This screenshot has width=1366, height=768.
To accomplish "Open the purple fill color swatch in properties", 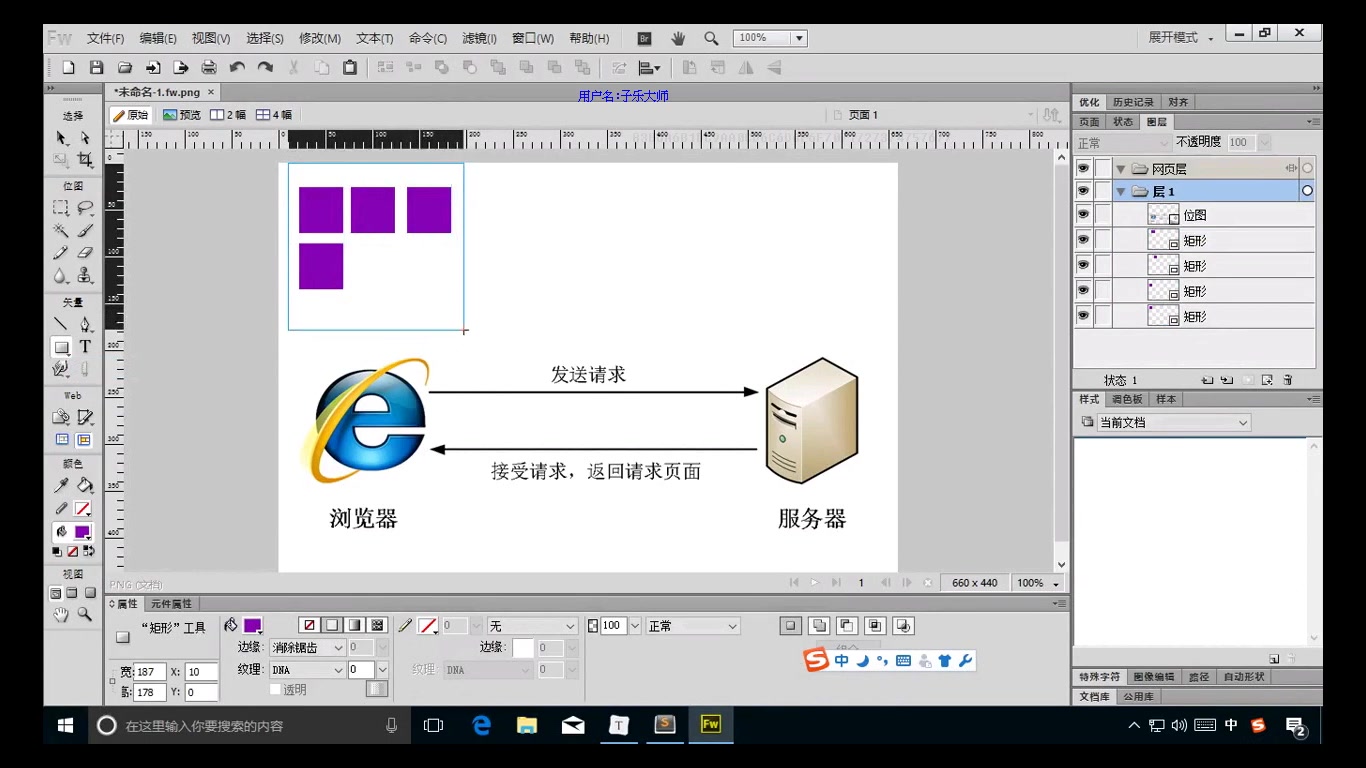I will [253, 626].
